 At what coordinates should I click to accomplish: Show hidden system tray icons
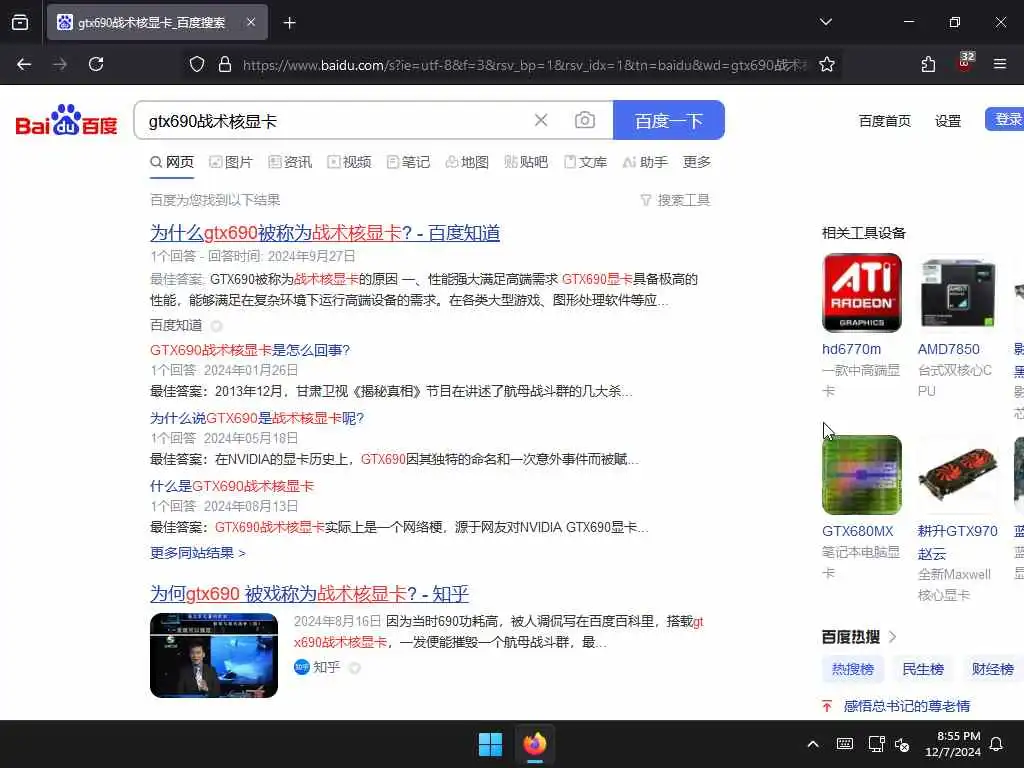click(813, 744)
